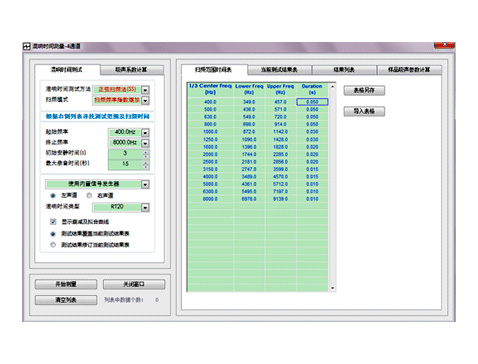The height and width of the screenshot is (364, 478).
Task: Click upper frequency cell 914.0
Action: [280, 124]
